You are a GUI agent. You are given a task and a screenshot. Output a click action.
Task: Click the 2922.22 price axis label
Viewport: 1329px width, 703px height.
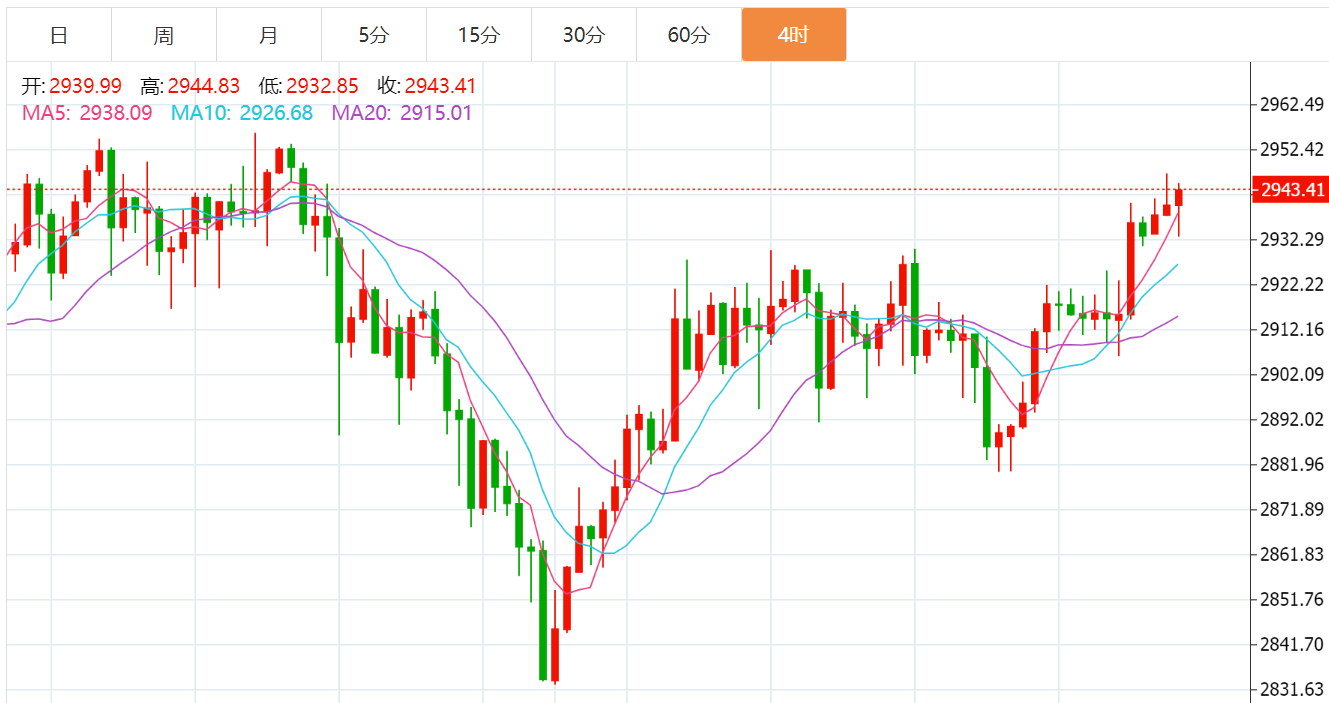tap(1292, 285)
